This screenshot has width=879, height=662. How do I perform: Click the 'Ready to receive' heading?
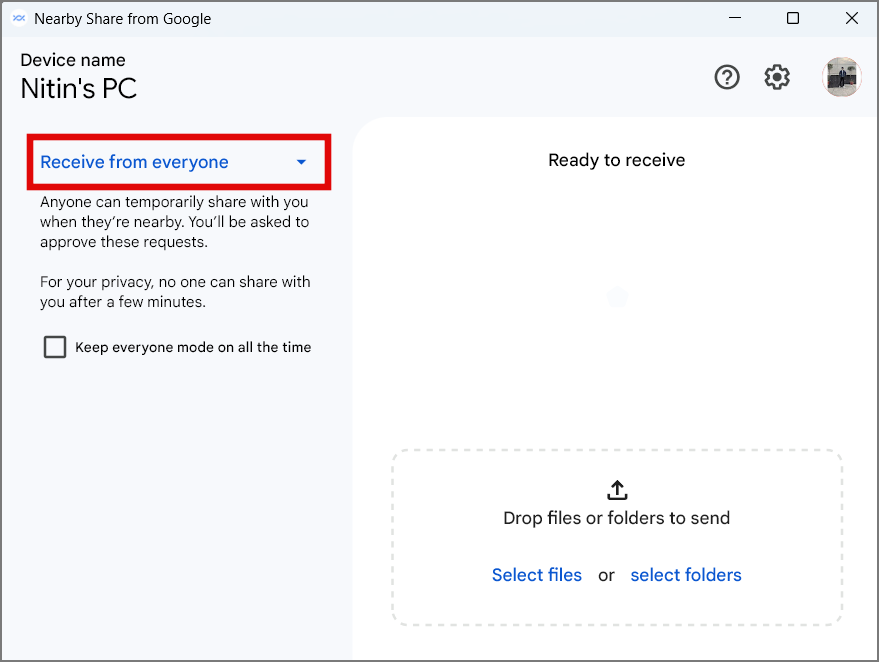[x=617, y=160]
